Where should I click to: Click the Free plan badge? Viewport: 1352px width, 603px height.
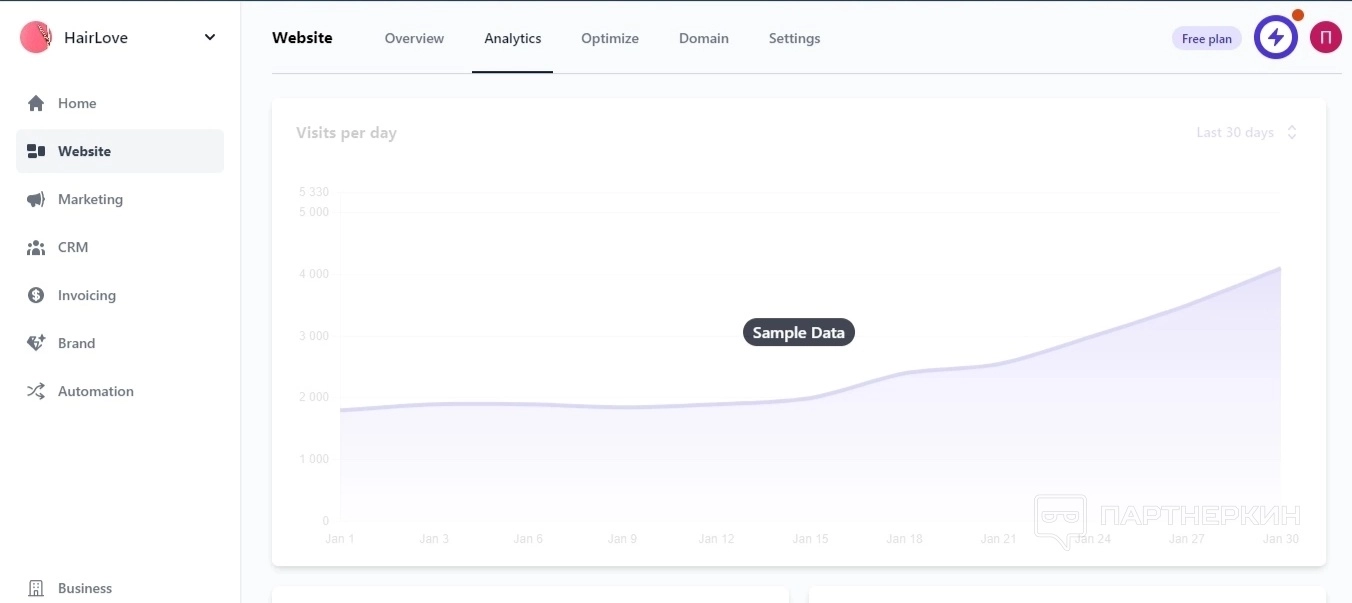[1206, 39]
